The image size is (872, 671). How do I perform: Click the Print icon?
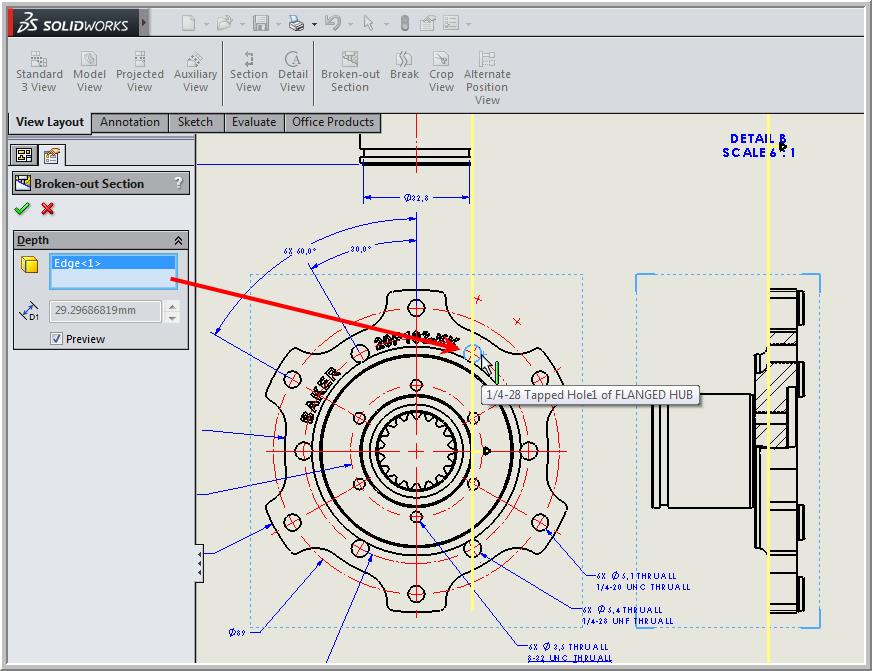(296, 23)
